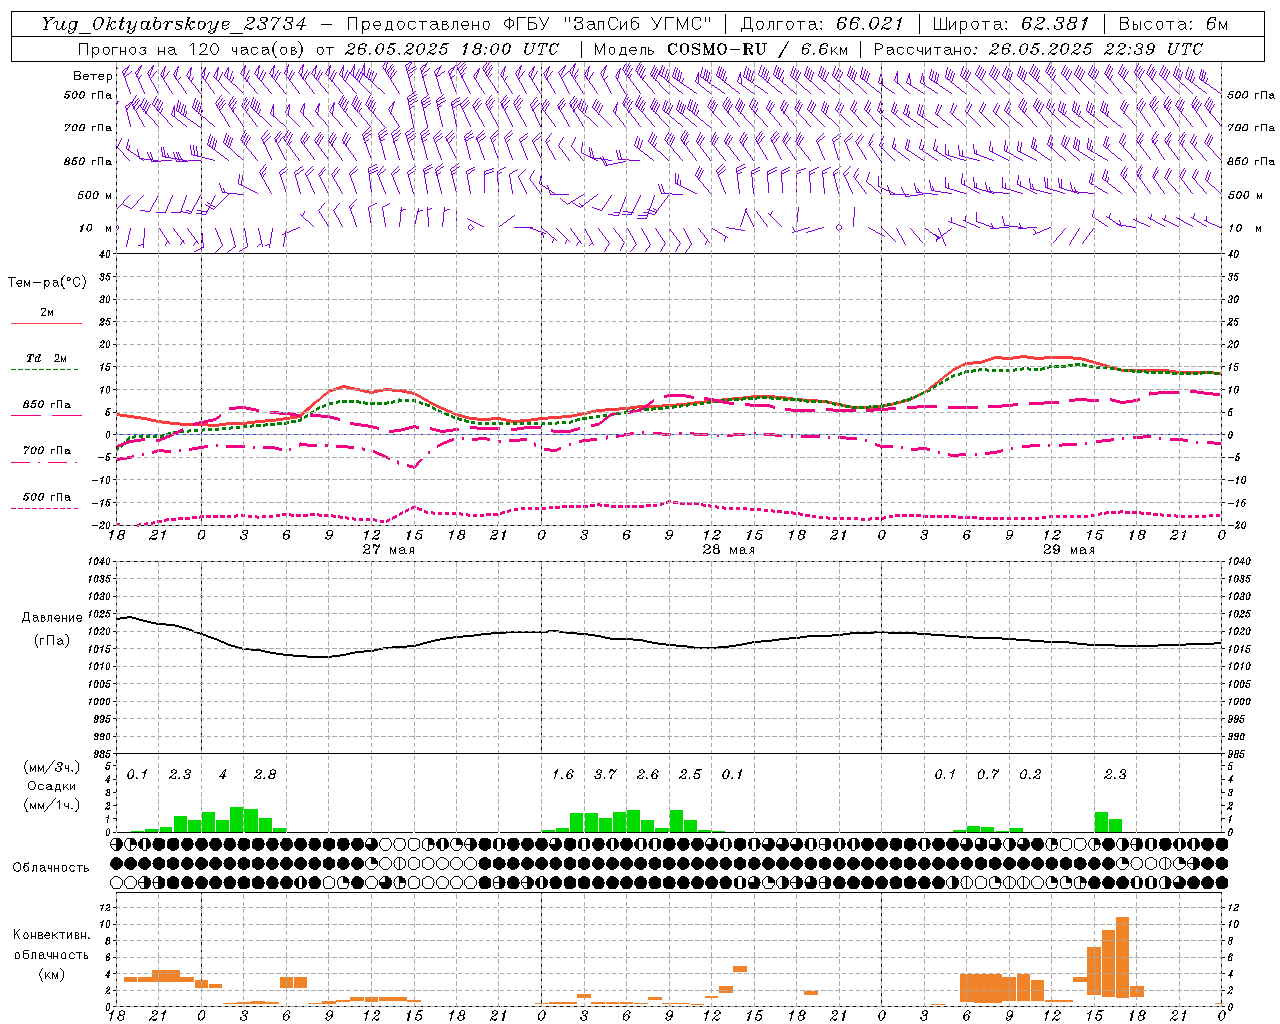
Task: Click the 1040 pressure axis label on left
Action: tap(98, 562)
